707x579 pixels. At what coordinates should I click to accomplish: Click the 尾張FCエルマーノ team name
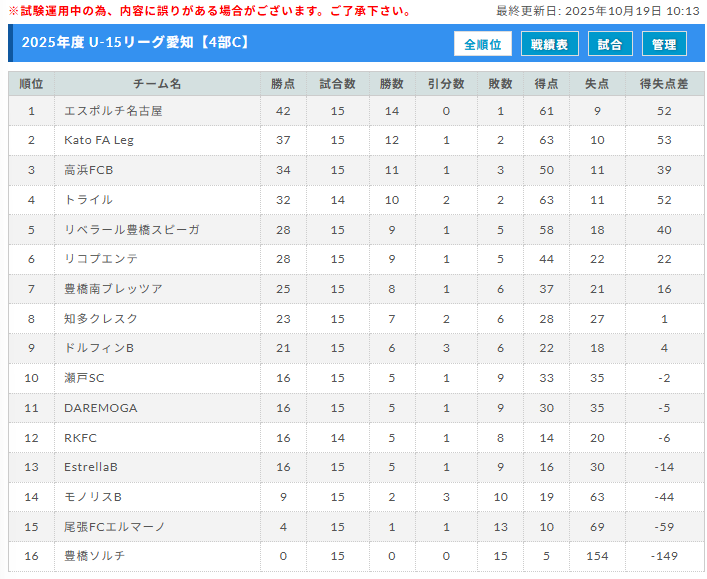point(114,526)
